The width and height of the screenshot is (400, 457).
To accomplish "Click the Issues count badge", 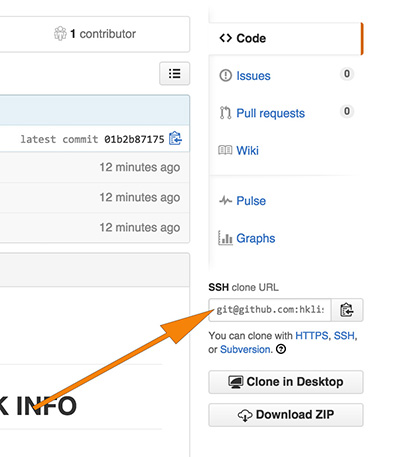I will point(347,74).
